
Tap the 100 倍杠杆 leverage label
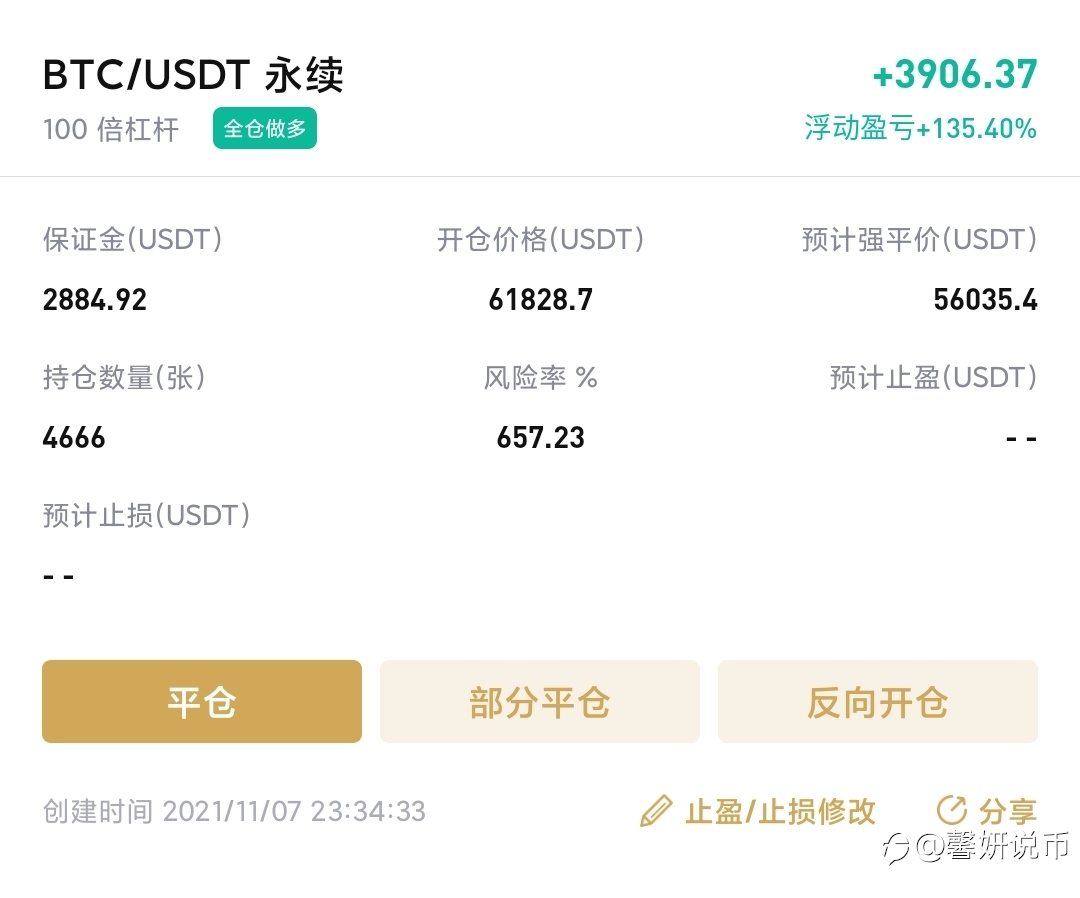(111, 129)
